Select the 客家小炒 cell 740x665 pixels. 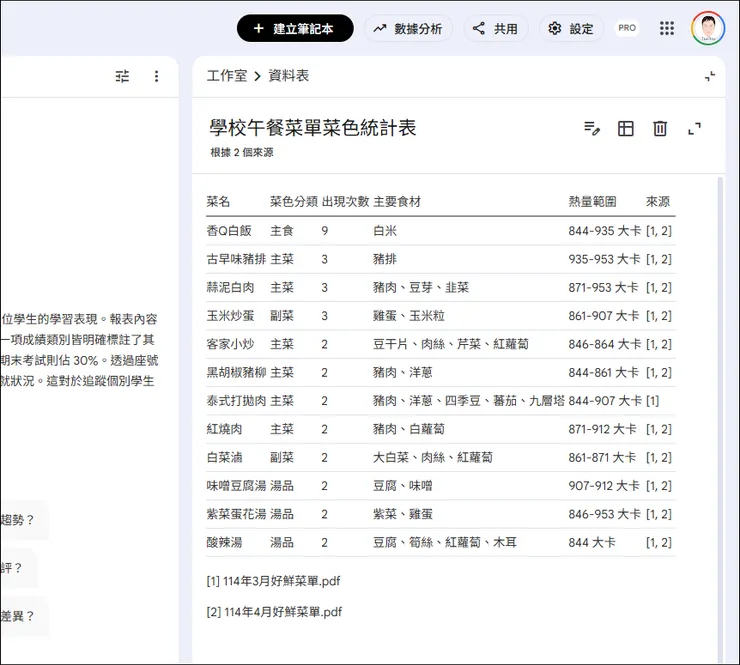click(230, 344)
